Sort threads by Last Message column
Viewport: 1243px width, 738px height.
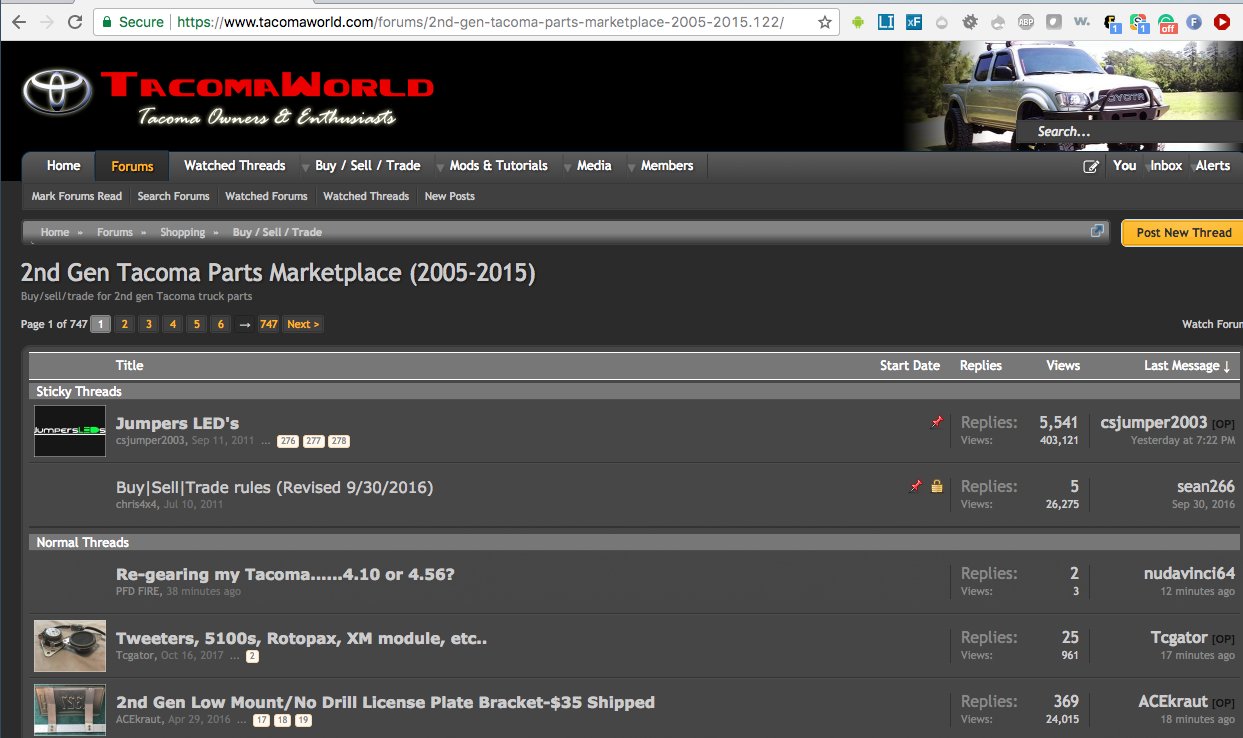(x=1187, y=366)
